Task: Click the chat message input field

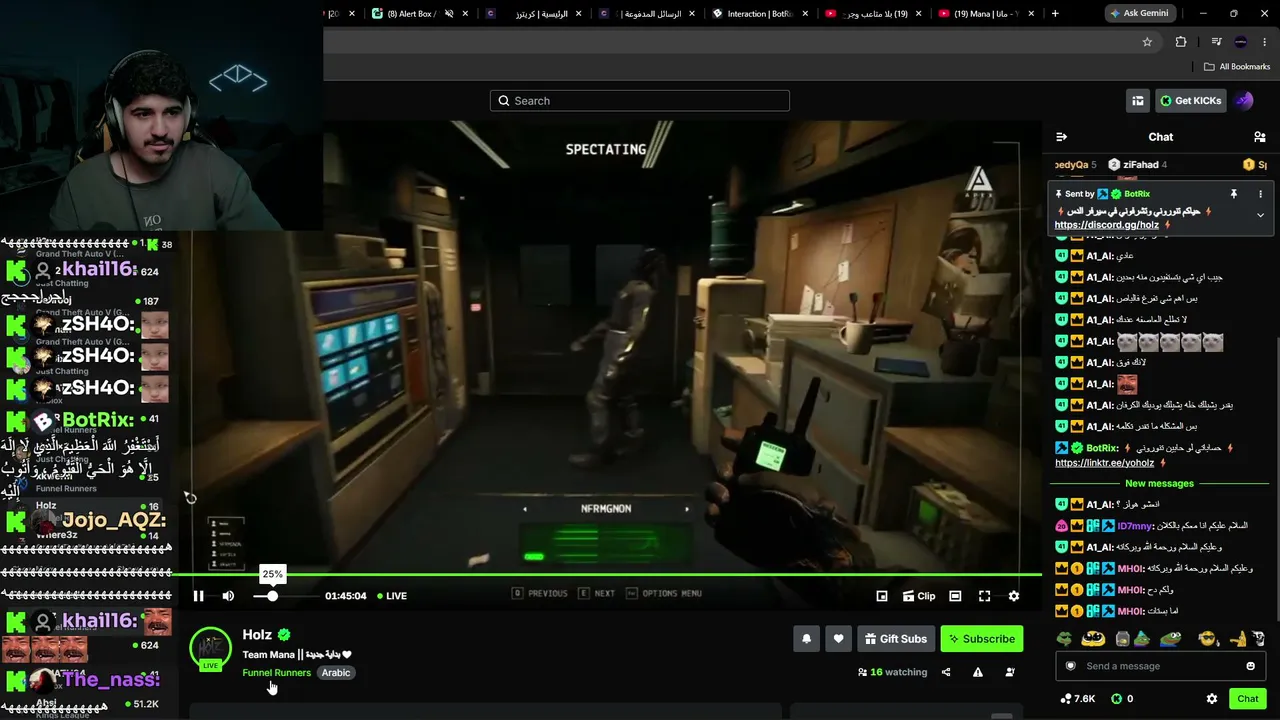Action: click(1160, 666)
